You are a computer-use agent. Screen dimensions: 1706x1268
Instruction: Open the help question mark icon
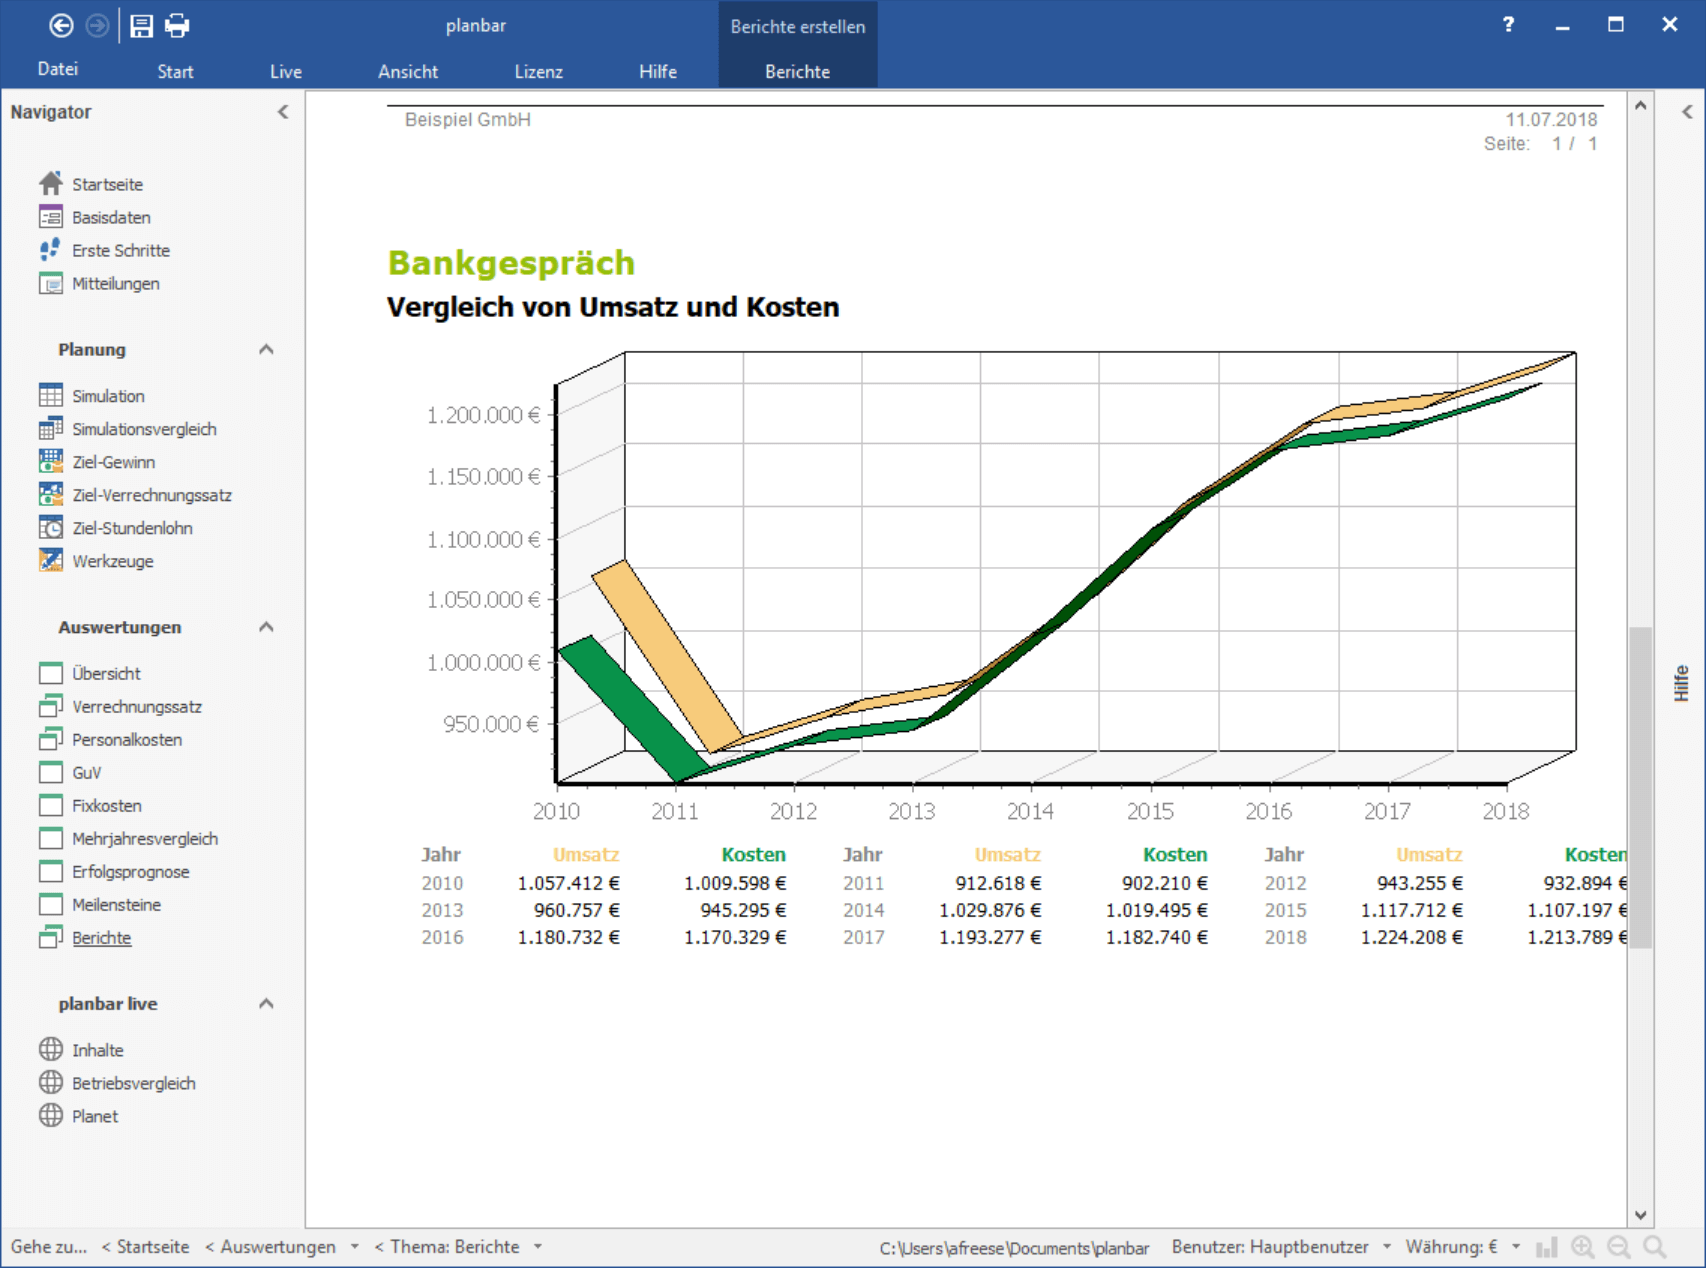click(x=1508, y=25)
